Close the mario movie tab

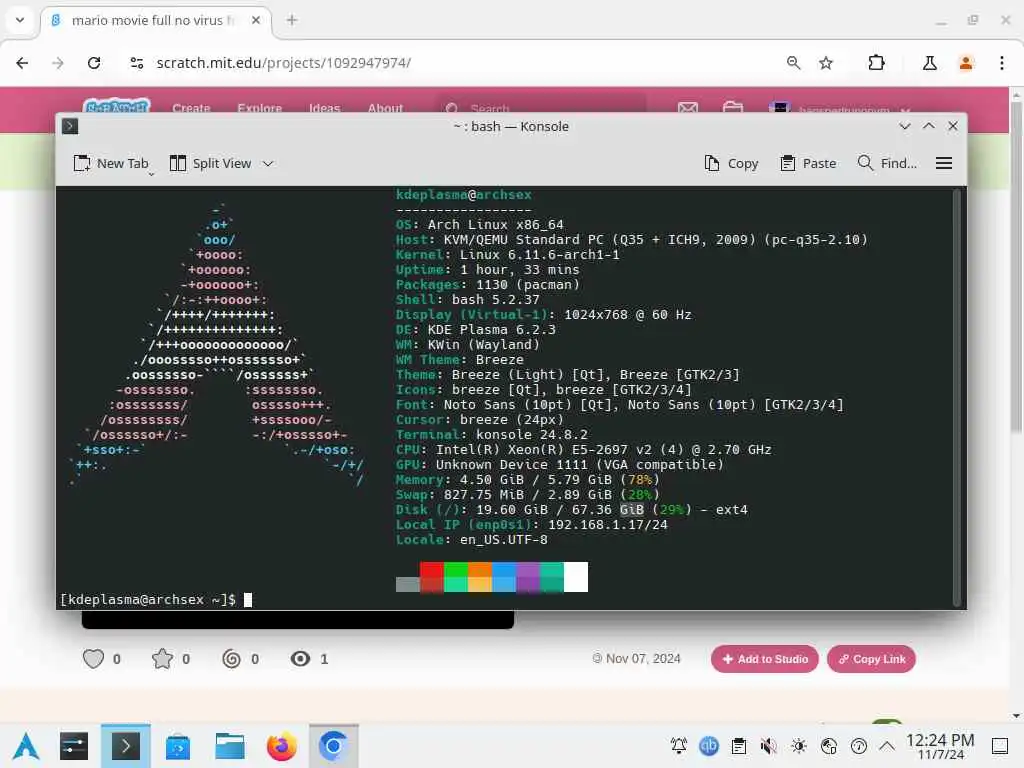coord(256,20)
